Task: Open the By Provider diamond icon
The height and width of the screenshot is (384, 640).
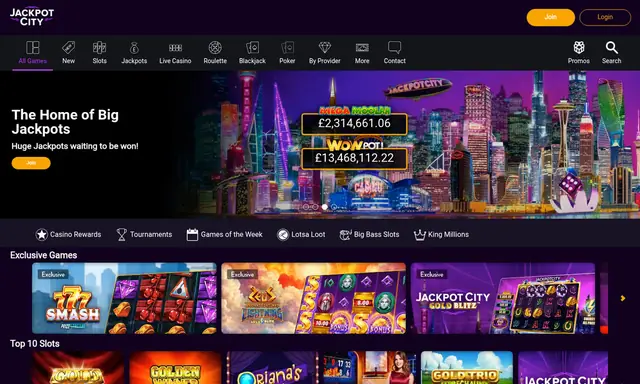Action: point(324,47)
